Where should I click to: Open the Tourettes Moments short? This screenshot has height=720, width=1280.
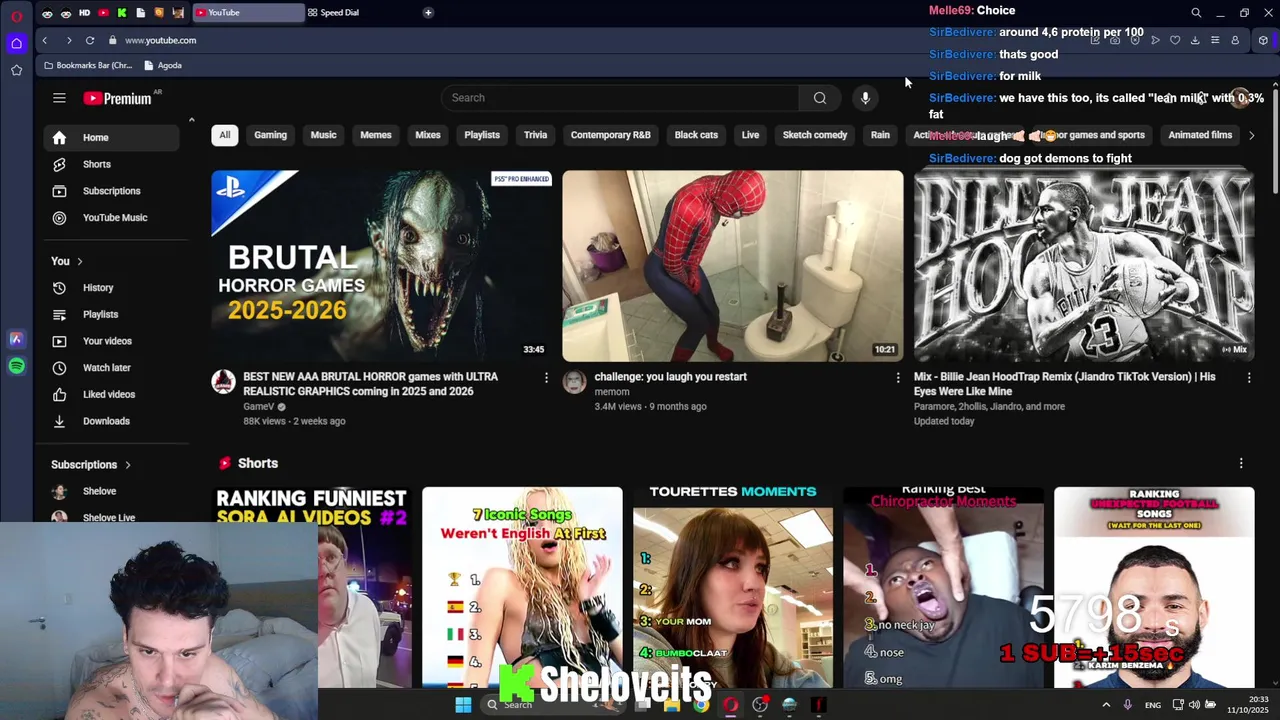click(732, 587)
